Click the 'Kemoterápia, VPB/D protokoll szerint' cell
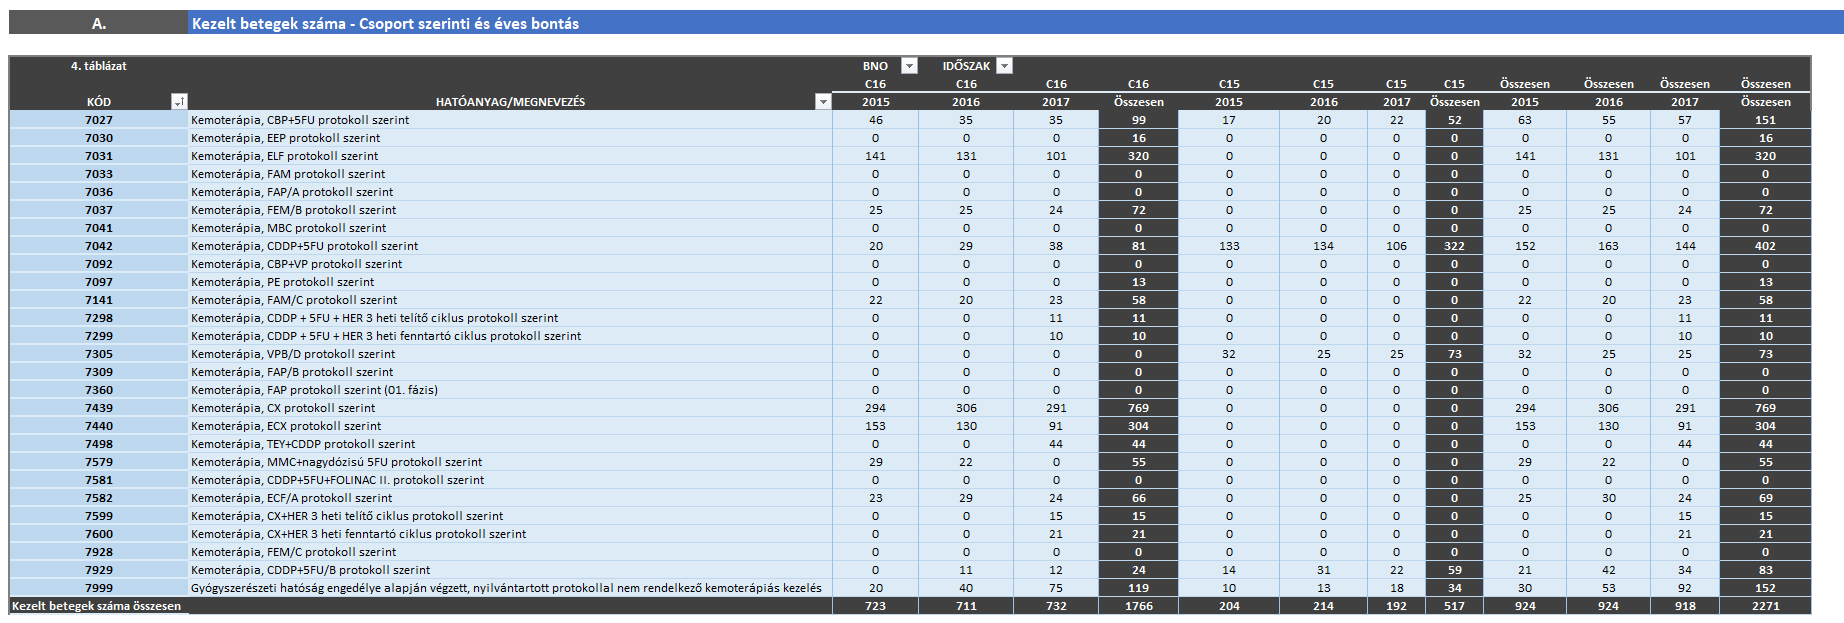1844x623 pixels. tap(292, 354)
